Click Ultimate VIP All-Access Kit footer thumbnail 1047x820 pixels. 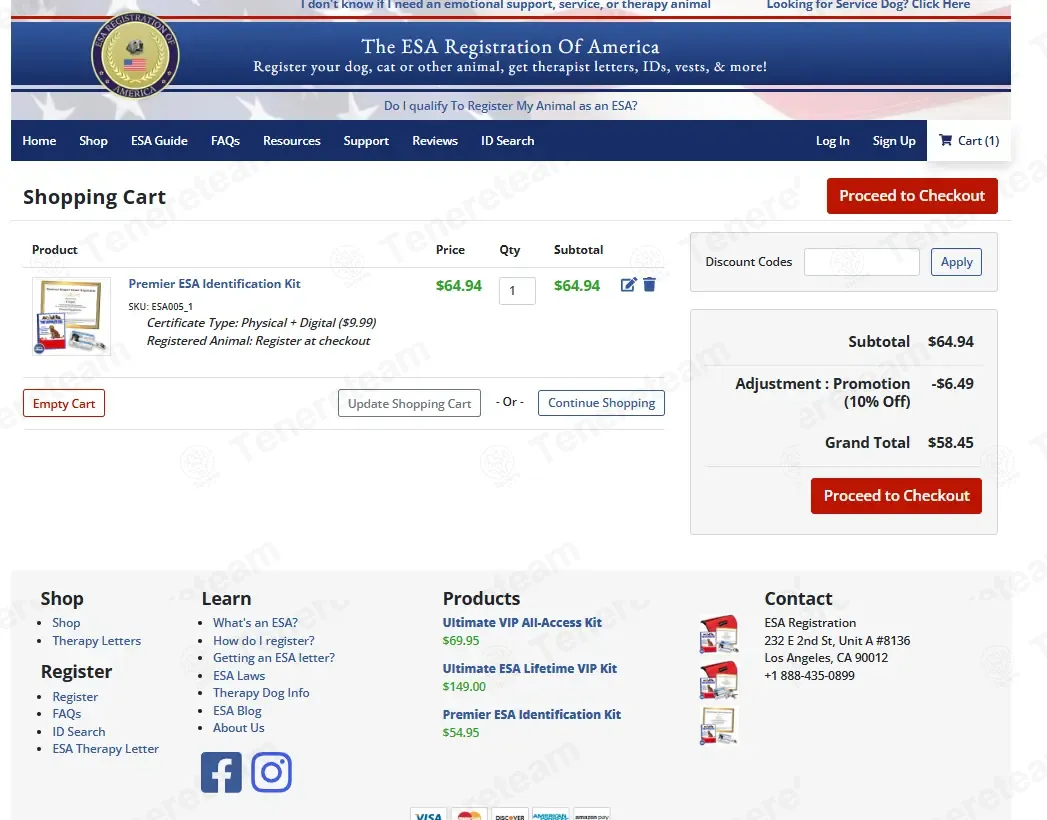click(718, 634)
